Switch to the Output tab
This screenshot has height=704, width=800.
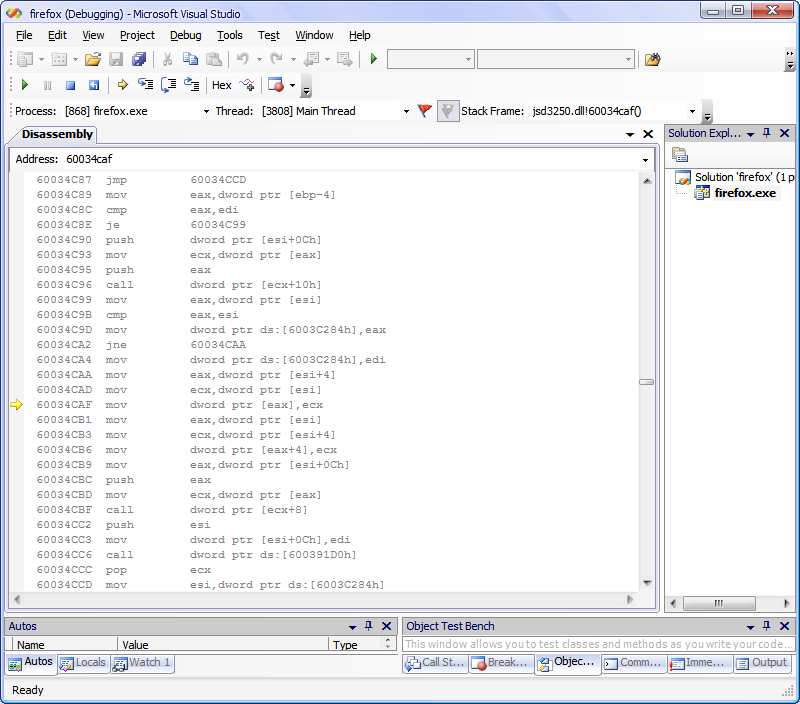tap(763, 663)
